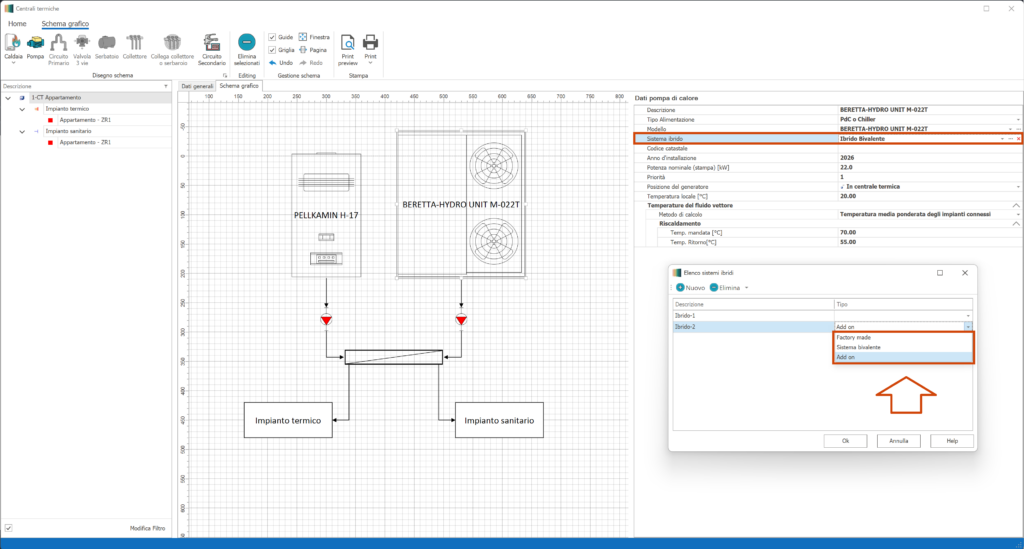Toggle the Guide checkbox
1024x549 pixels.
272,37
